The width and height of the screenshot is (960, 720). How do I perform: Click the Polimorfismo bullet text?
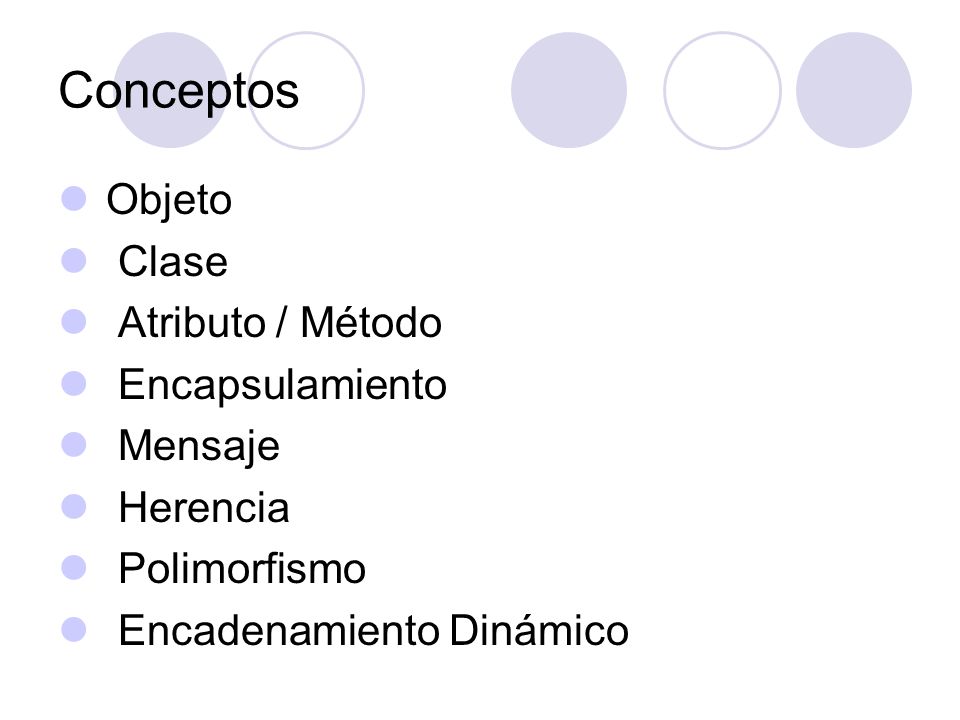coord(242,569)
